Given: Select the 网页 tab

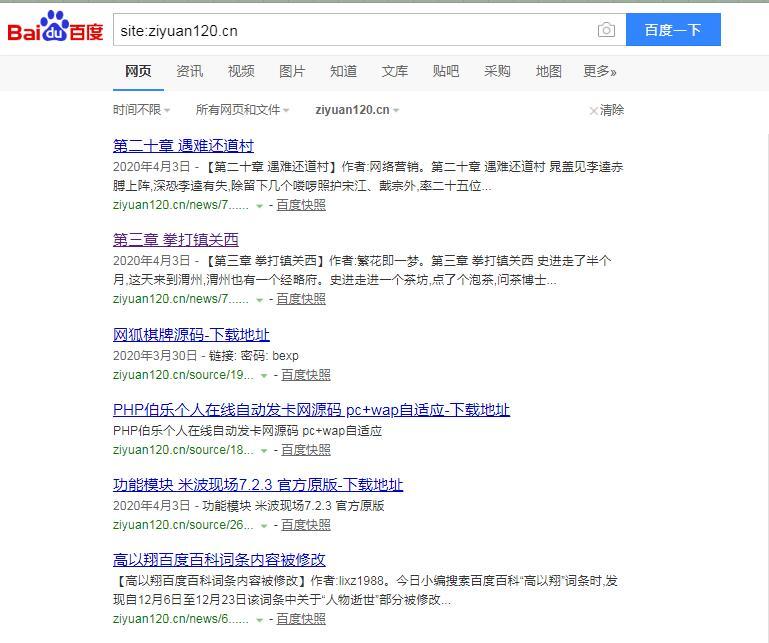Looking at the screenshot, I should [x=138, y=72].
